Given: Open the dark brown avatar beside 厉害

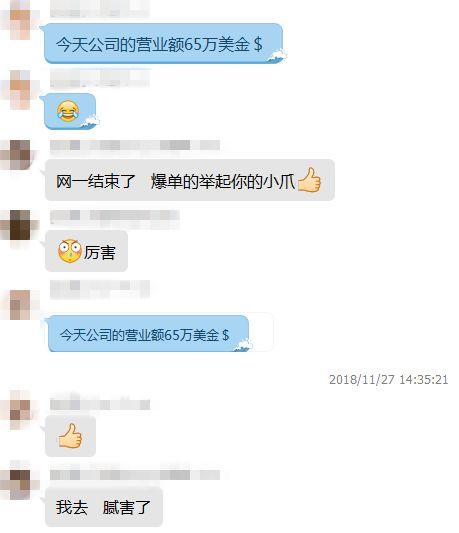Looking at the screenshot, I should click(19, 225).
